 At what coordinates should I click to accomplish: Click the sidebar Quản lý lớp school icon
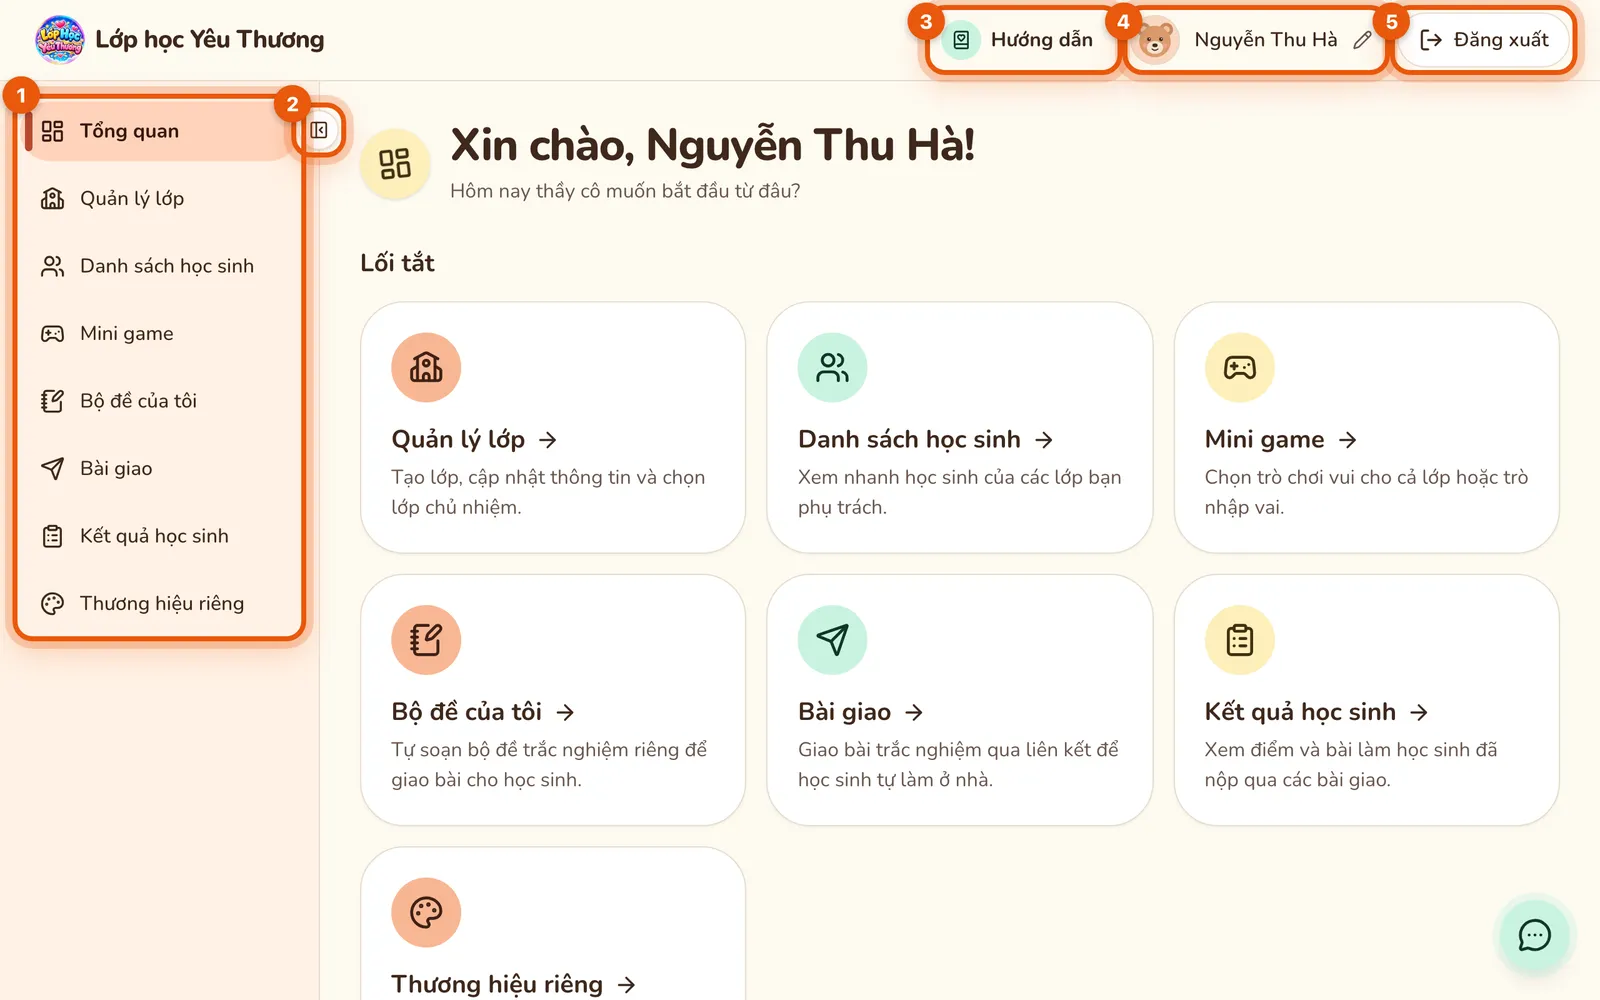click(x=52, y=199)
